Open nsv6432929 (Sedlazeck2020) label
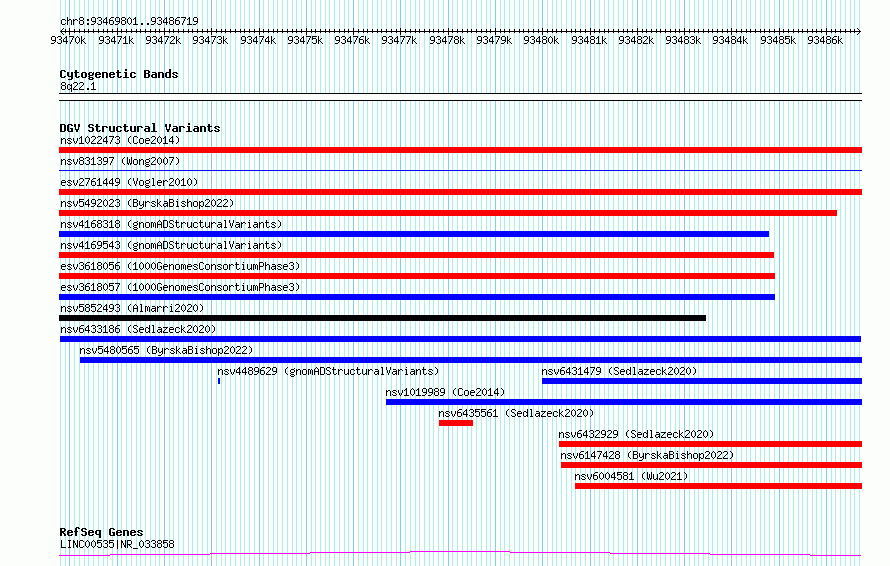890x566 pixels. pyautogui.click(x=636, y=434)
